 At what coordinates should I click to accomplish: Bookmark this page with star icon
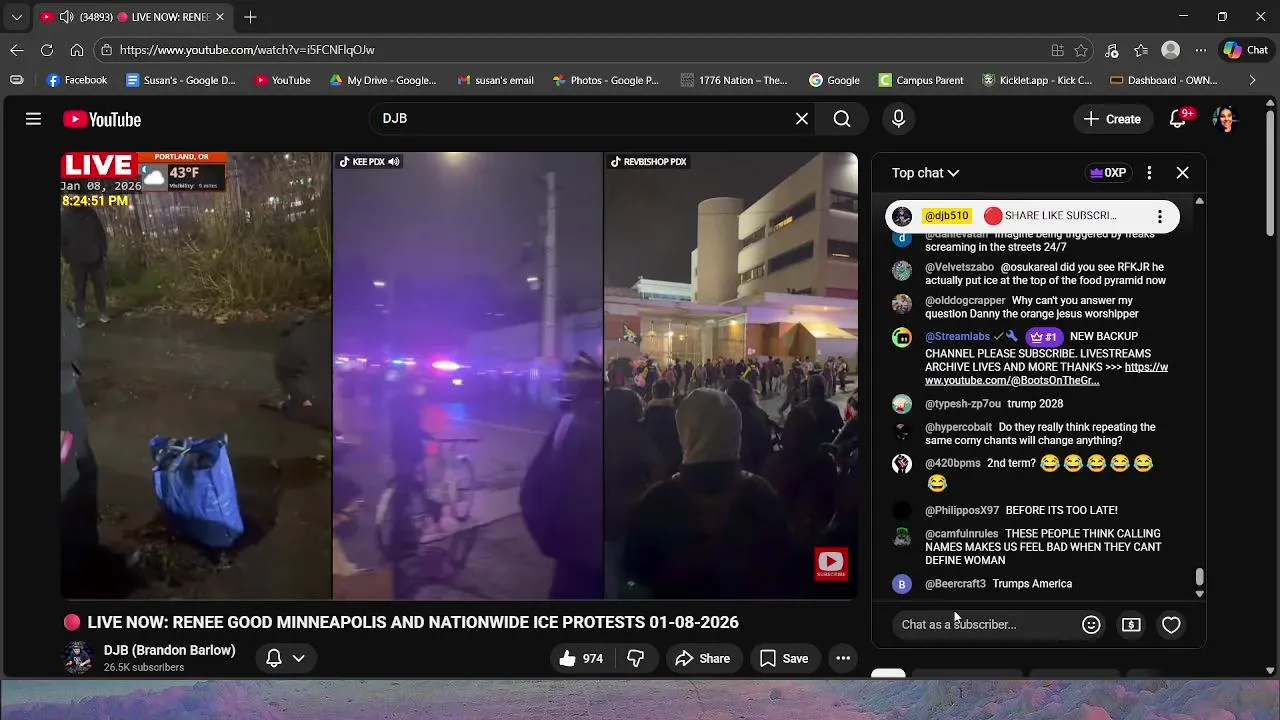pyautogui.click(x=1081, y=50)
